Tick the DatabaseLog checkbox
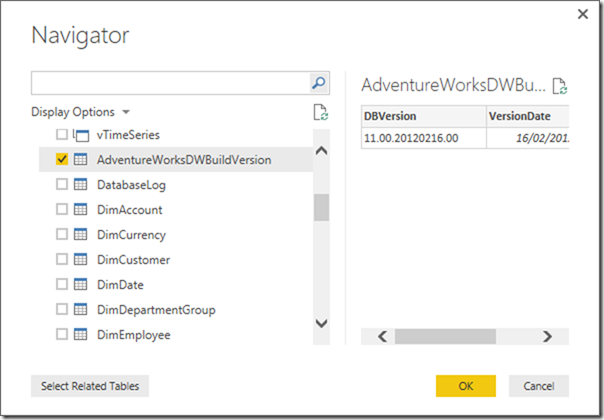Screen dimensions: 604x420 tap(62, 184)
